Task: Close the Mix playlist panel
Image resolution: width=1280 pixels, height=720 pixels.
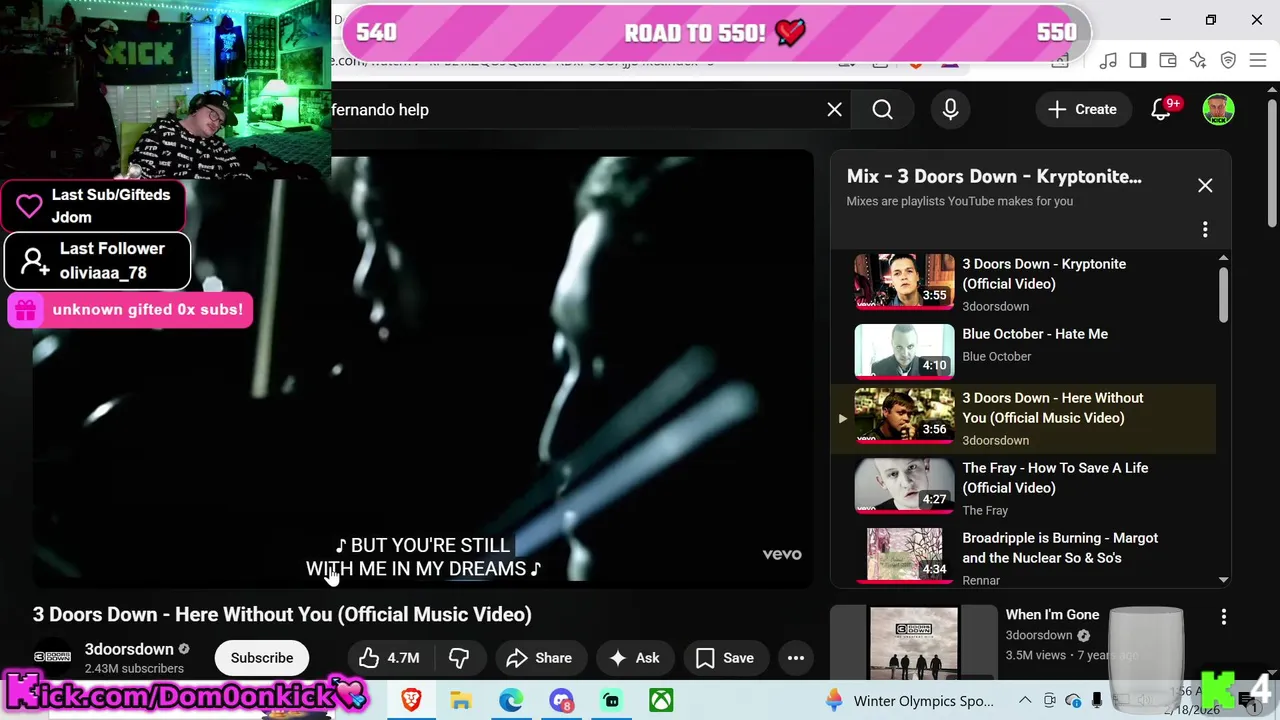Action: [1205, 185]
